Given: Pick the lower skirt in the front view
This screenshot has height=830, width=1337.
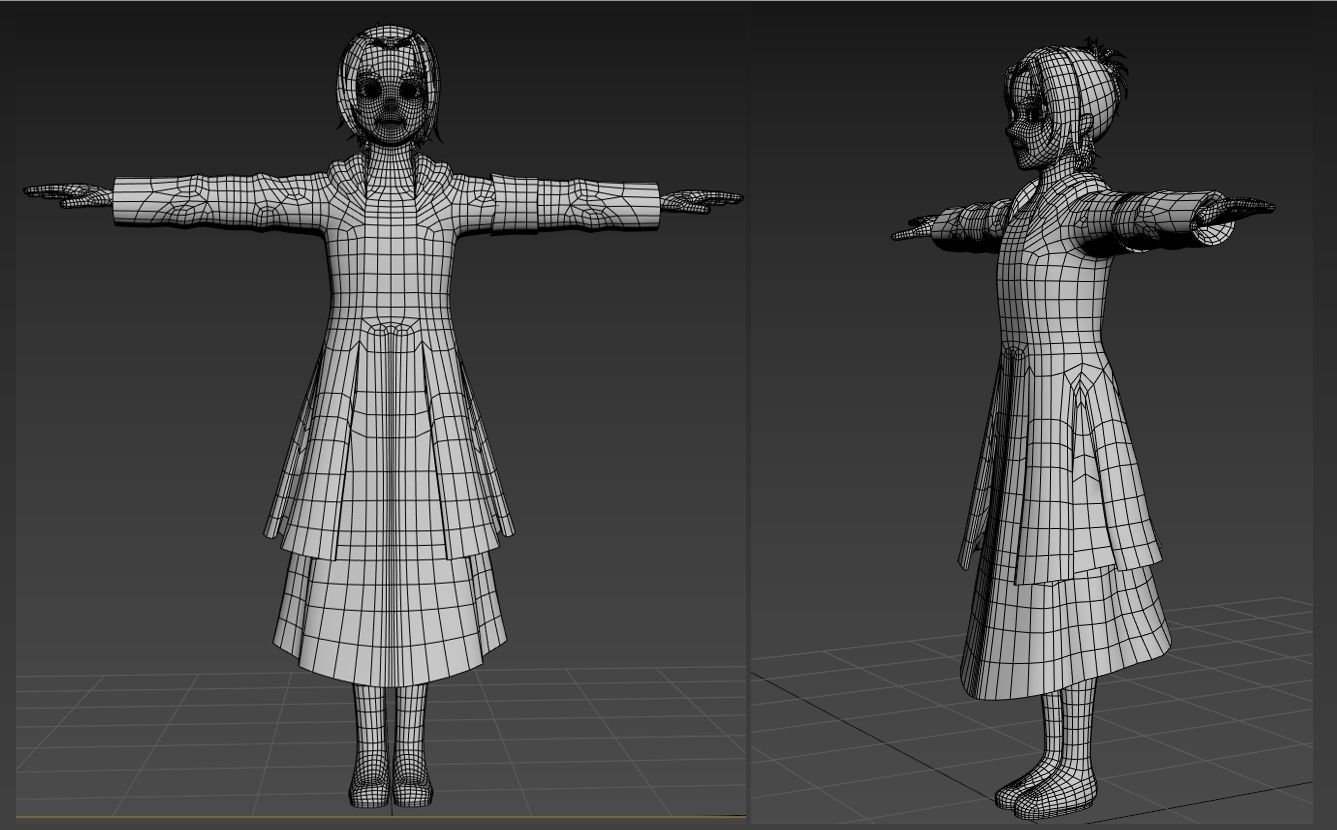Looking at the screenshot, I should (389, 617).
